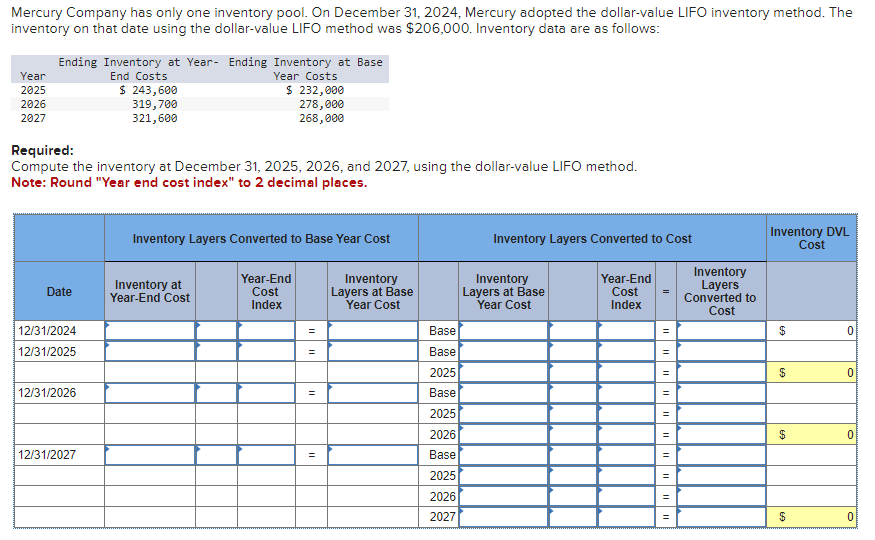Image resolution: width=875 pixels, height=540 pixels.
Task: Click layer amount field beside 2025 label under 12/31/2025
Action: (x=503, y=372)
